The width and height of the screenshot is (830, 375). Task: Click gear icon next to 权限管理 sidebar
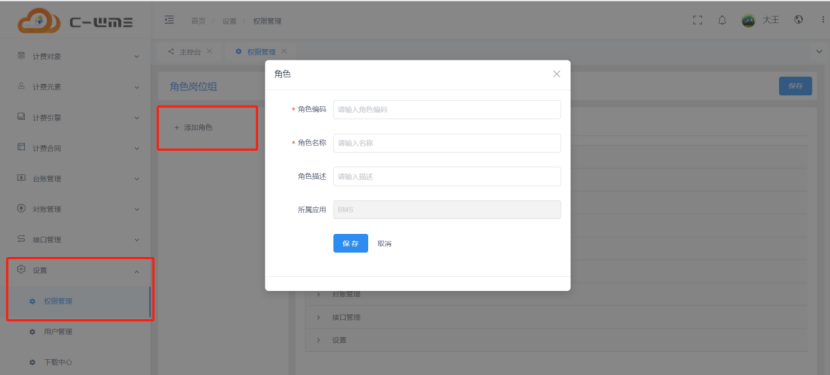click(32, 301)
